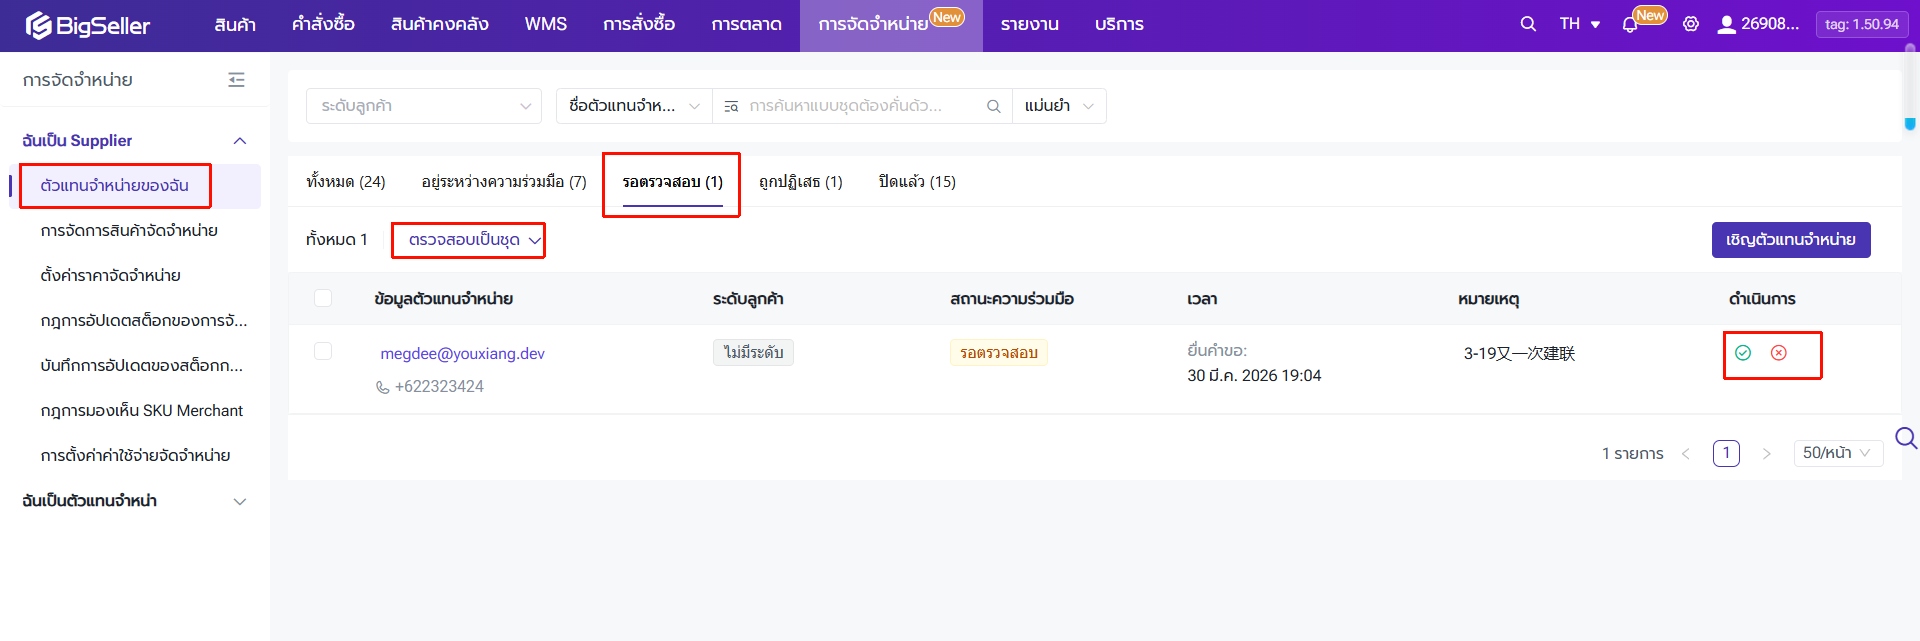
Task: Tick the select-all checkbox in table header
Action: pyautogui.click(x=323, y=298)
